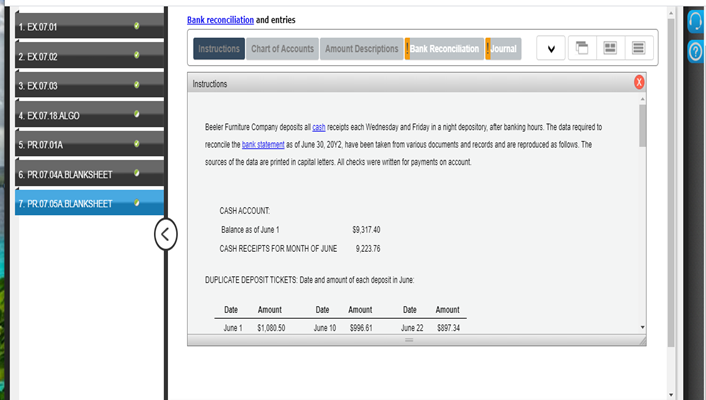Screen dimensions: 706x400
Task: Open the Amount Descriptions tab
Action: [x=362, y=49]
